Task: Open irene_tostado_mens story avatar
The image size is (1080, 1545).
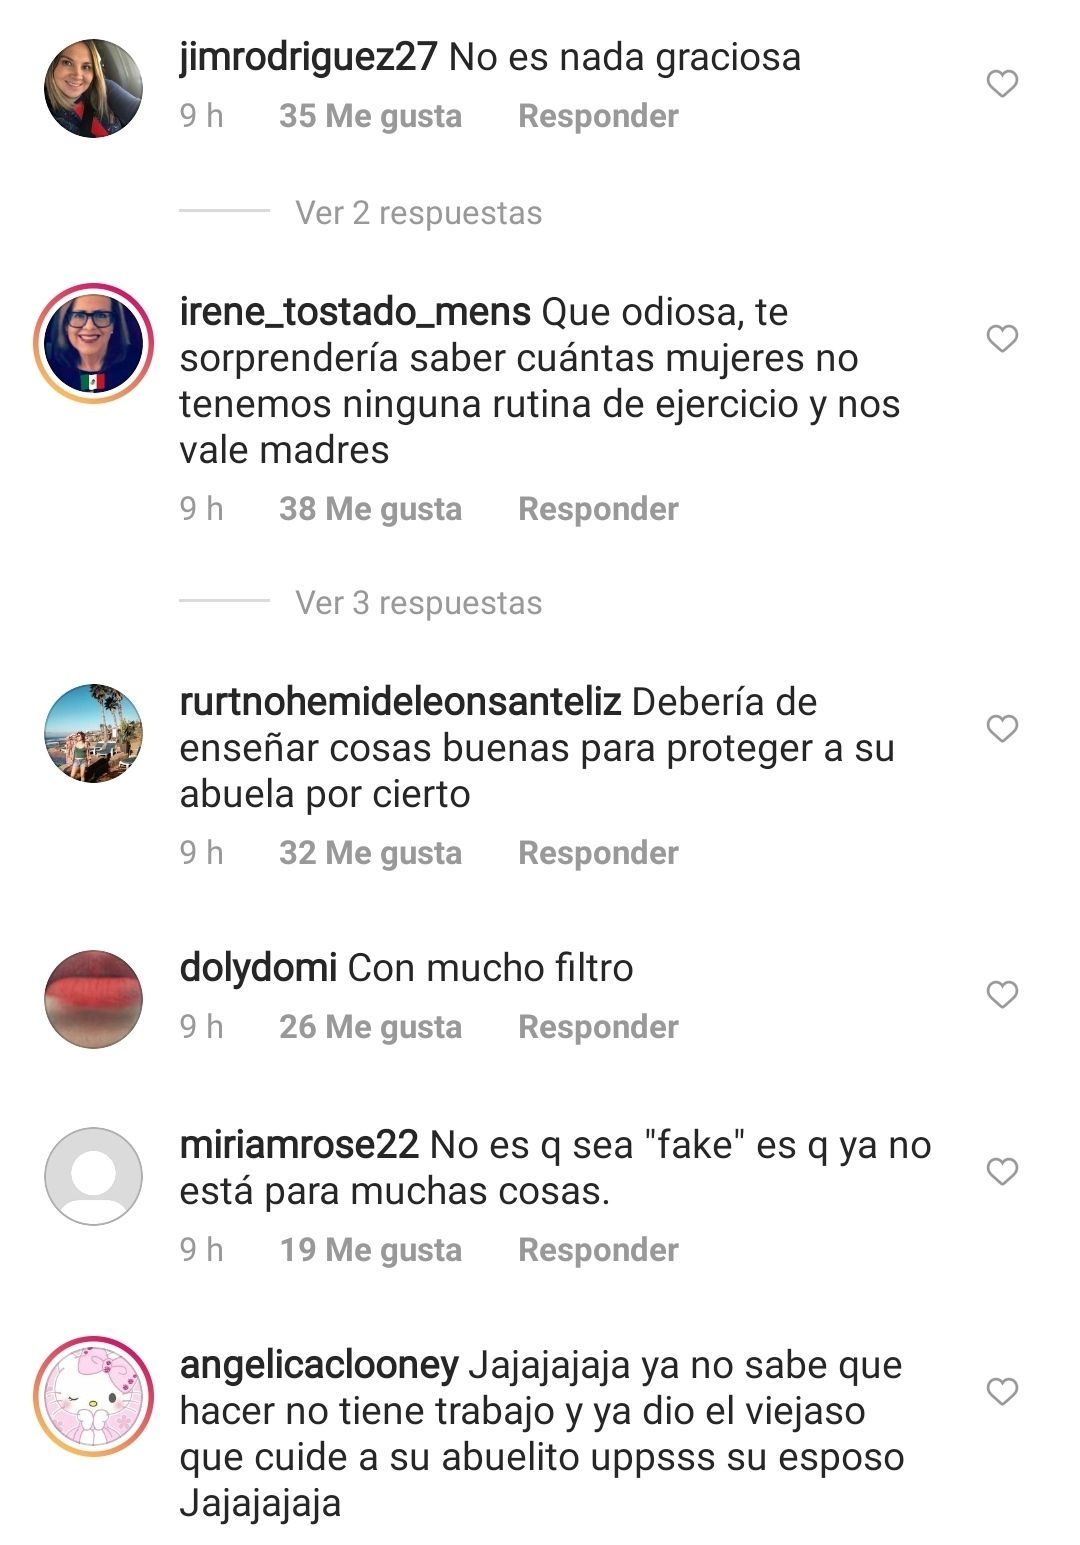Action: (93, 344)
